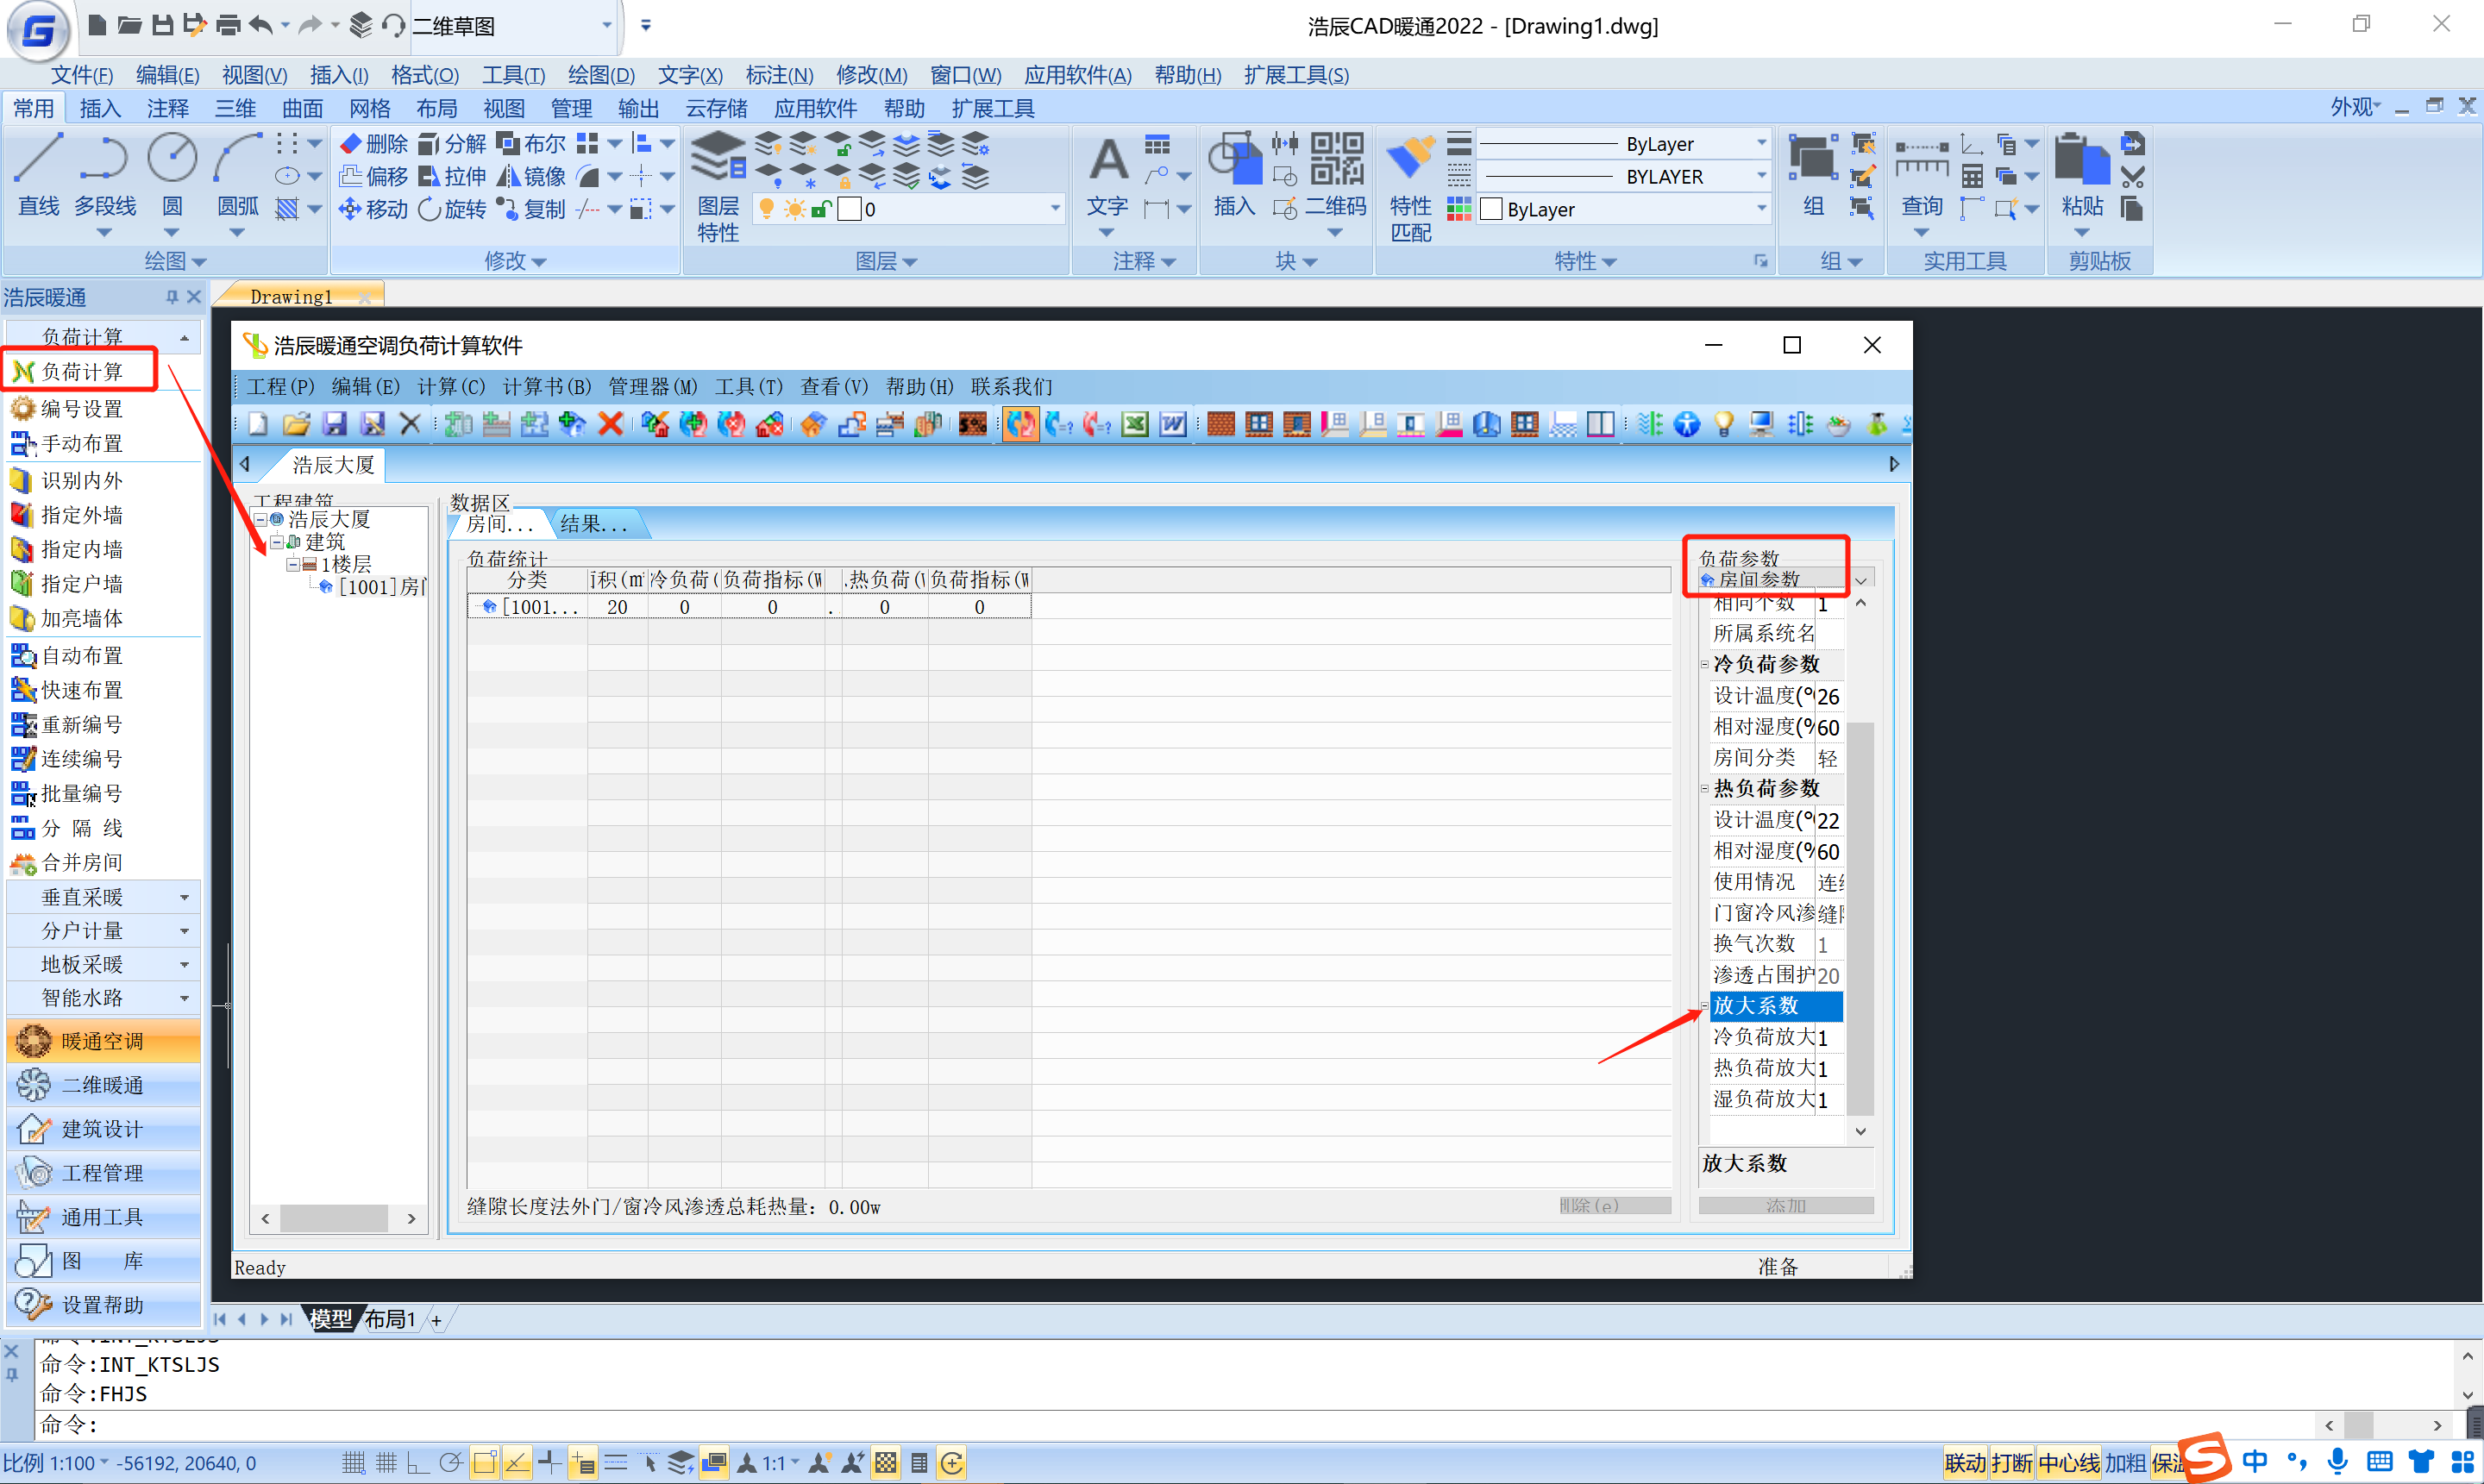Toggle 加粗 in status bar
The height and width of the screenshot is (1484, 2484).
click(x=2124, y=1464)
